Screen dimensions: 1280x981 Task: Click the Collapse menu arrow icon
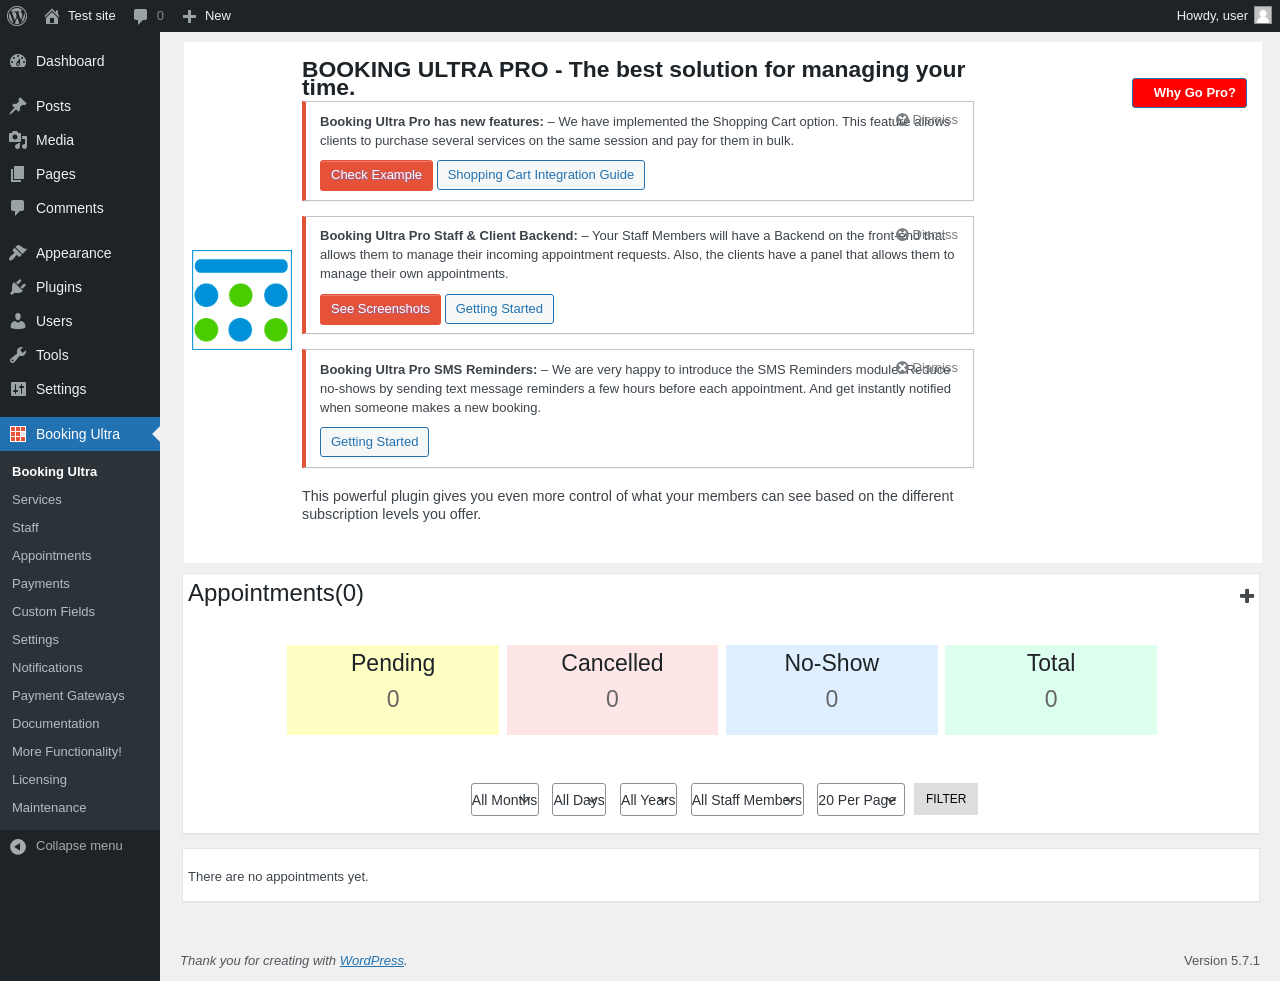(18, 847)
